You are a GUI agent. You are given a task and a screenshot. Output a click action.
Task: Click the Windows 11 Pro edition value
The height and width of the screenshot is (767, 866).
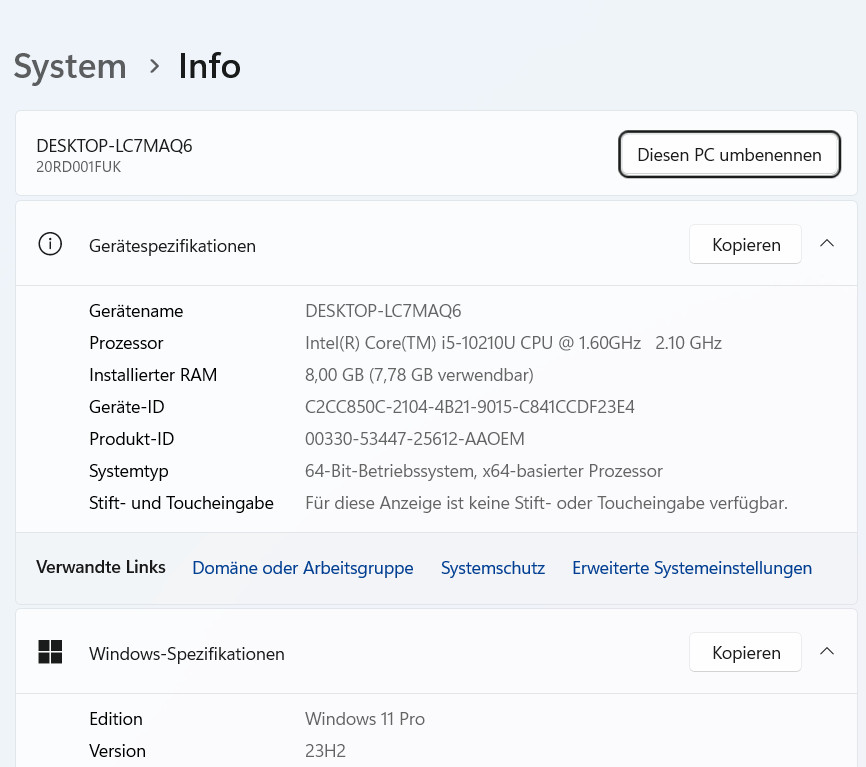pos(364,719)
